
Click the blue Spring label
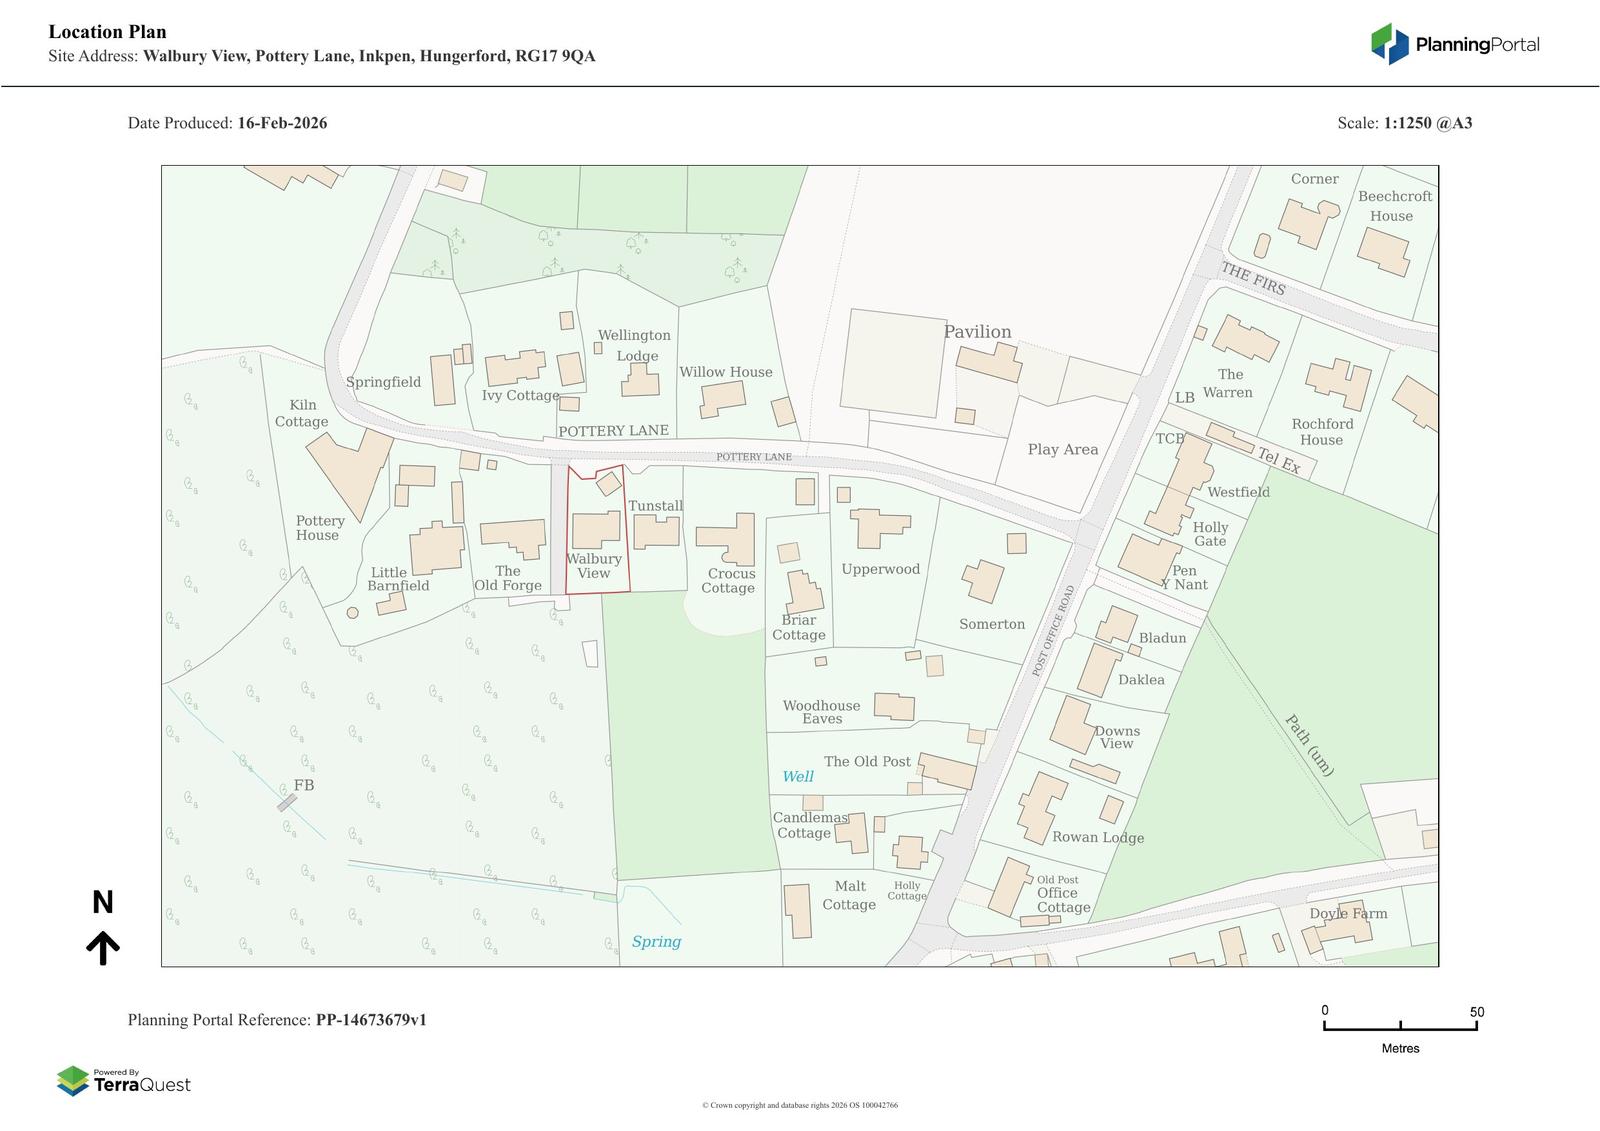coord(656,942)
